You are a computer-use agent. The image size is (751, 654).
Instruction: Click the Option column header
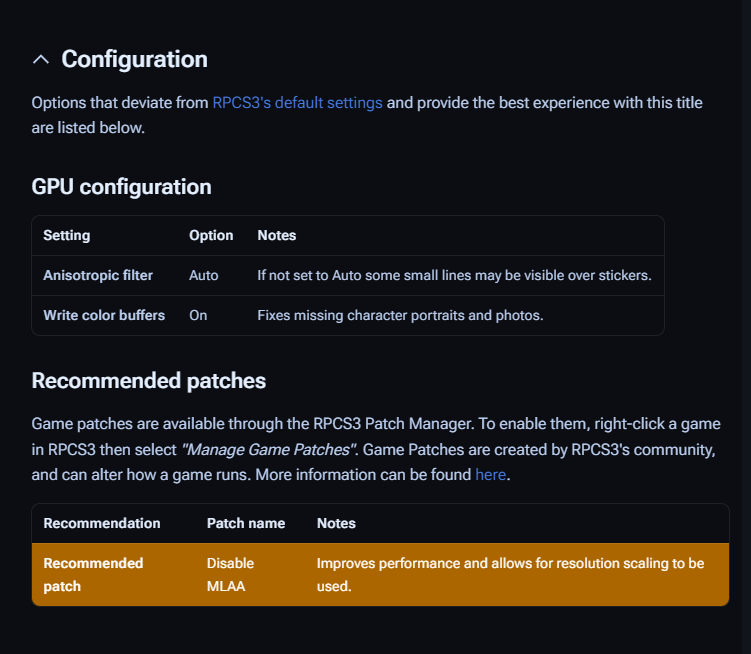211,236
